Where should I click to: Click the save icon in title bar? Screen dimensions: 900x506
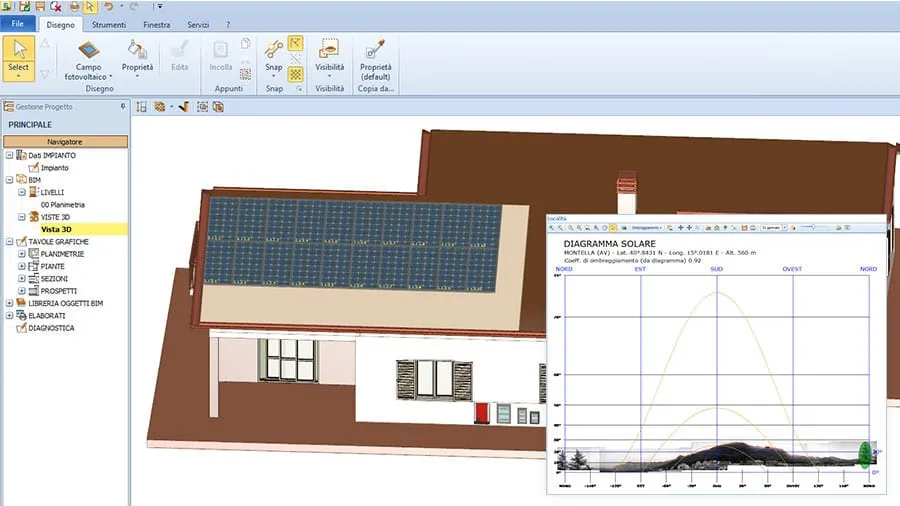pyautogui.click(x=24, y=7)
